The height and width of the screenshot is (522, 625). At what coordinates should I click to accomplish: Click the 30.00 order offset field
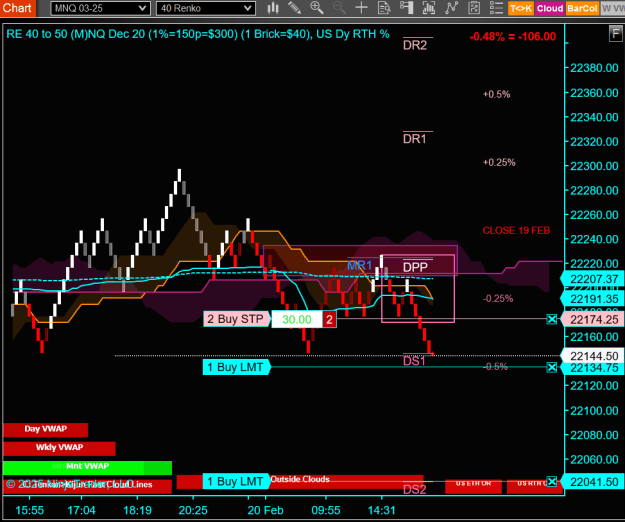tap(297, 320)
